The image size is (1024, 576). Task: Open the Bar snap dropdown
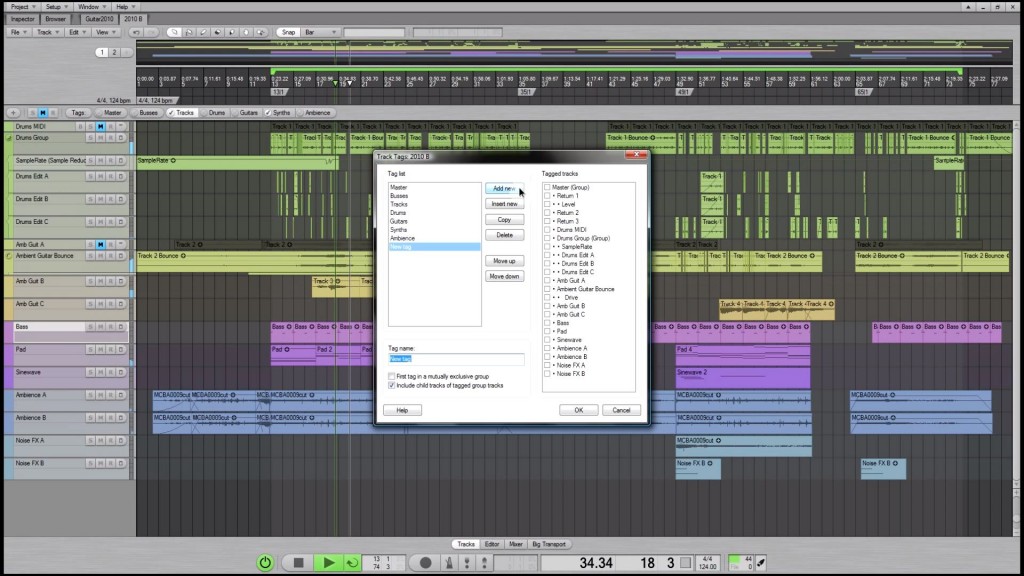click(x=321, y=32)
